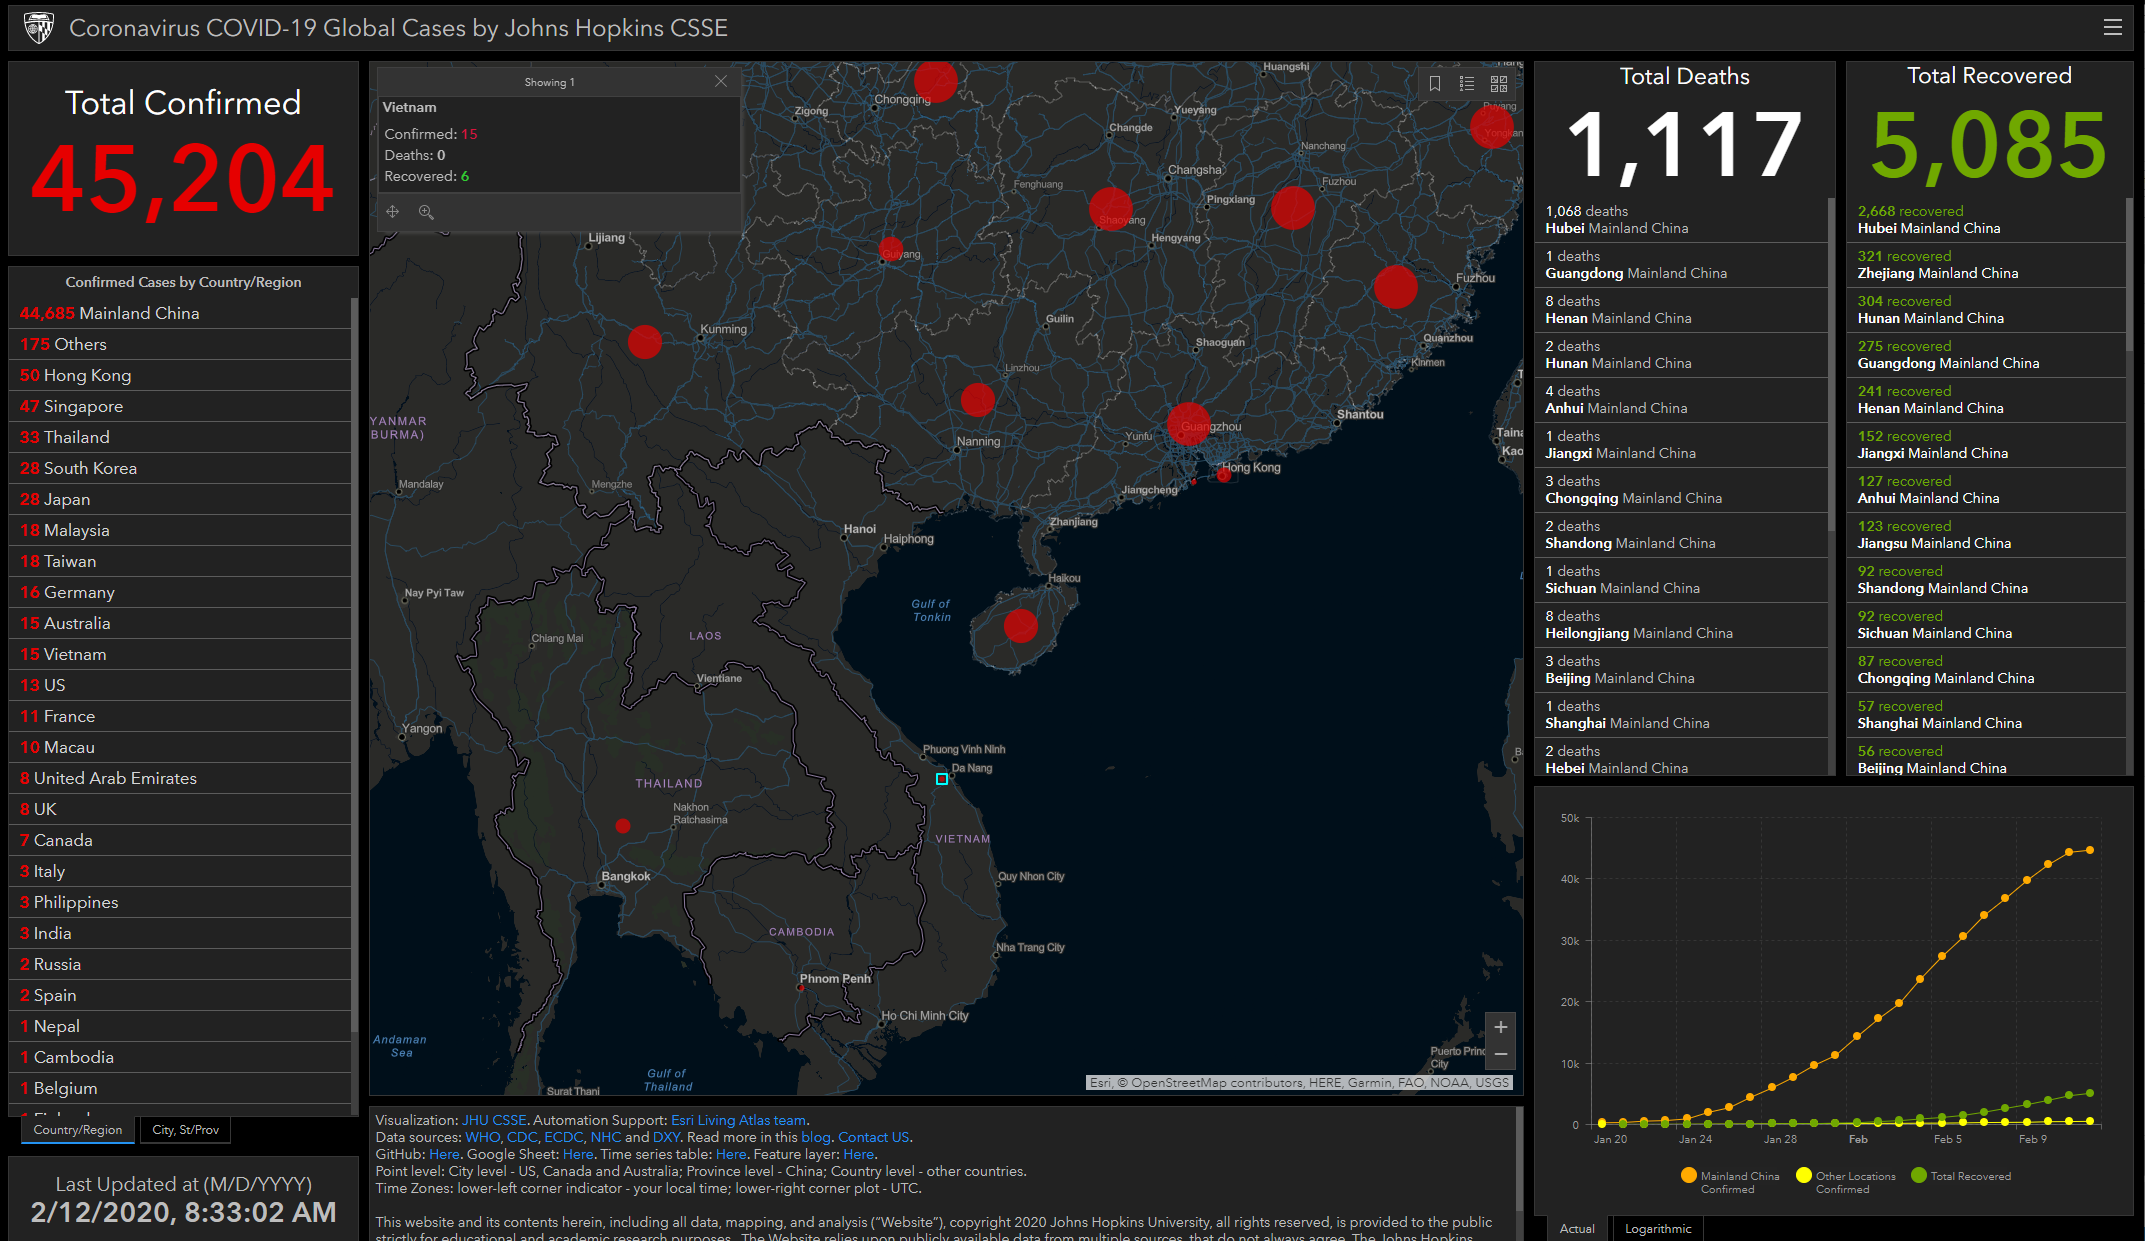
Task: Zoom in on the map with plus button
Action: [1500, 1027]
